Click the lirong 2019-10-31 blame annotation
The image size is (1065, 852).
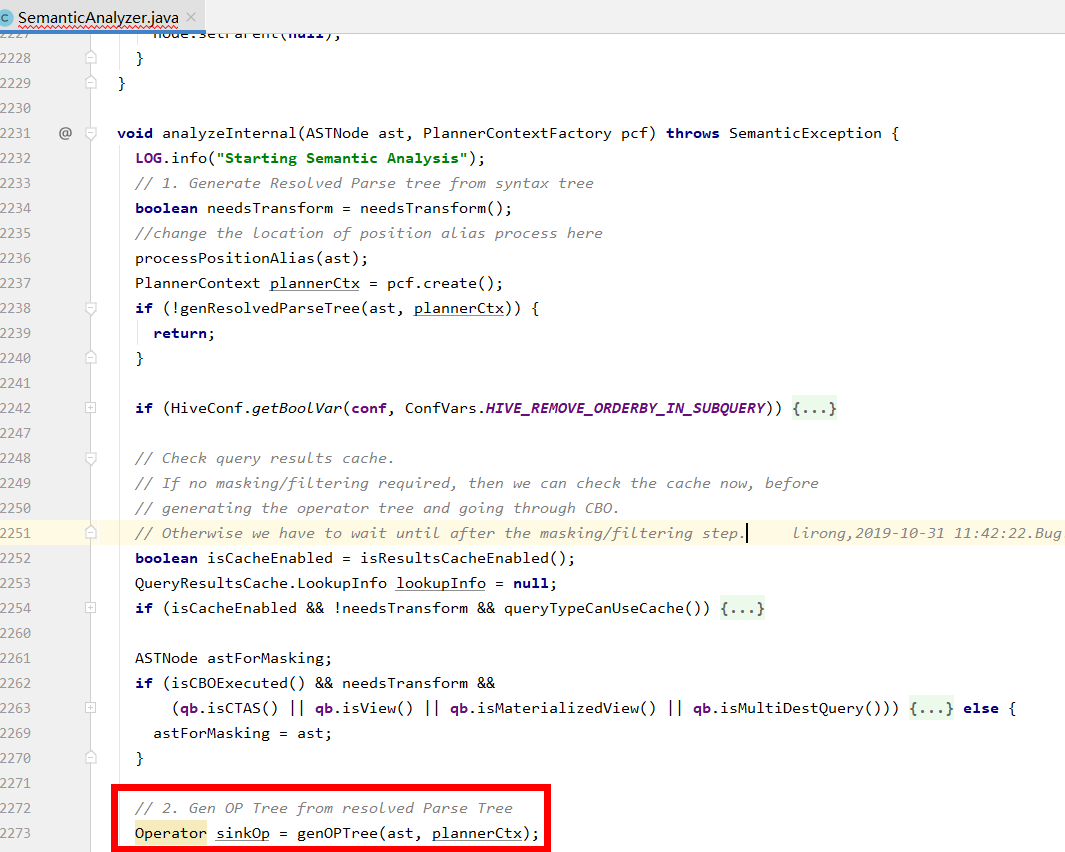927,533
